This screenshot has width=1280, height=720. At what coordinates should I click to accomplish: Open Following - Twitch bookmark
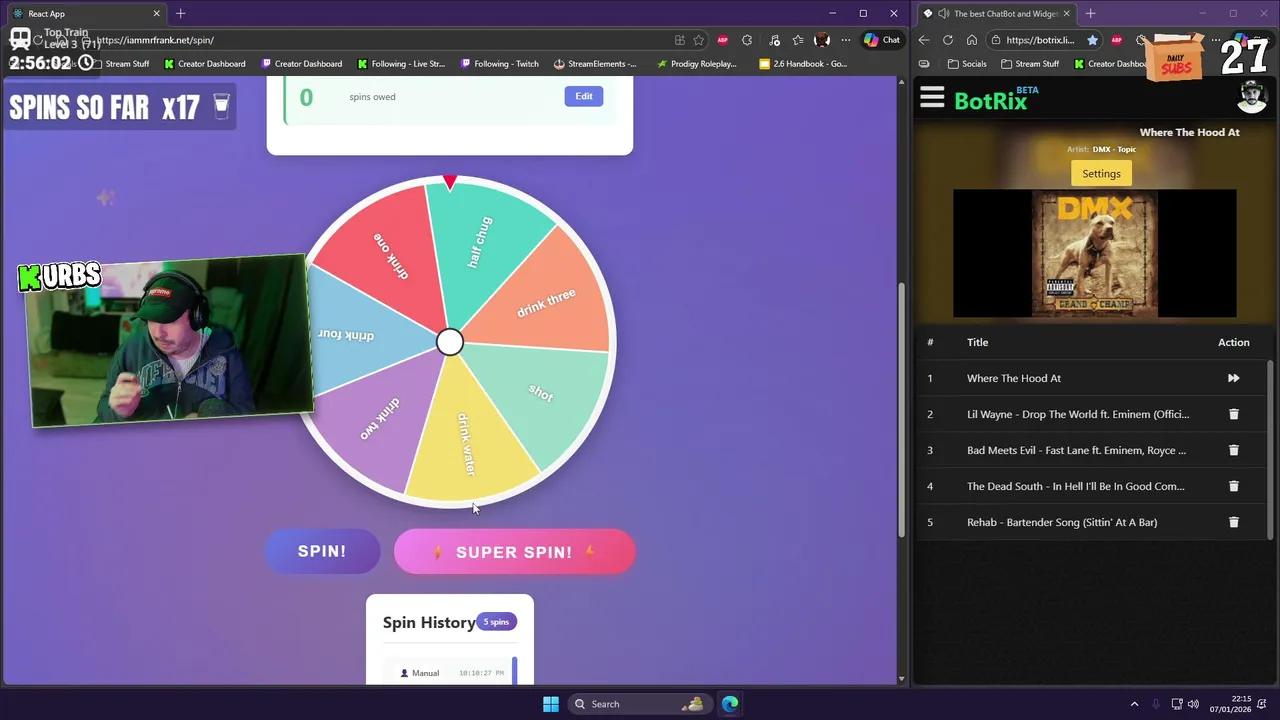500,64
